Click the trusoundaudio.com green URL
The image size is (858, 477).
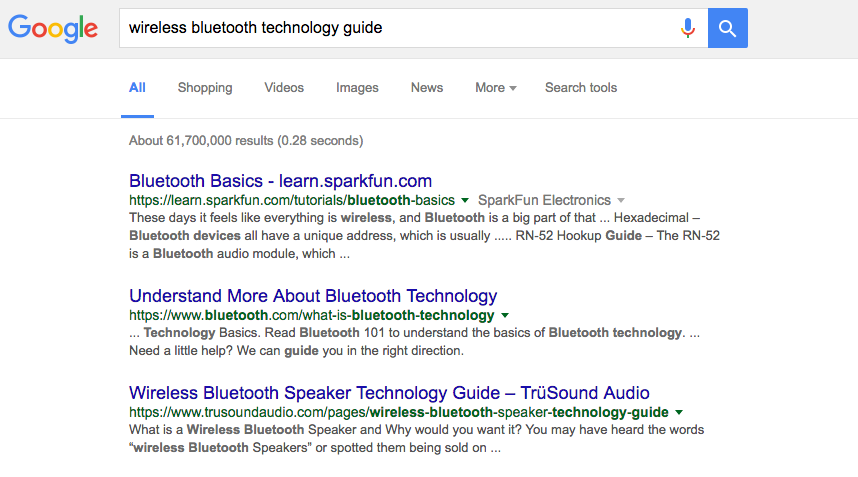[398, 412]
